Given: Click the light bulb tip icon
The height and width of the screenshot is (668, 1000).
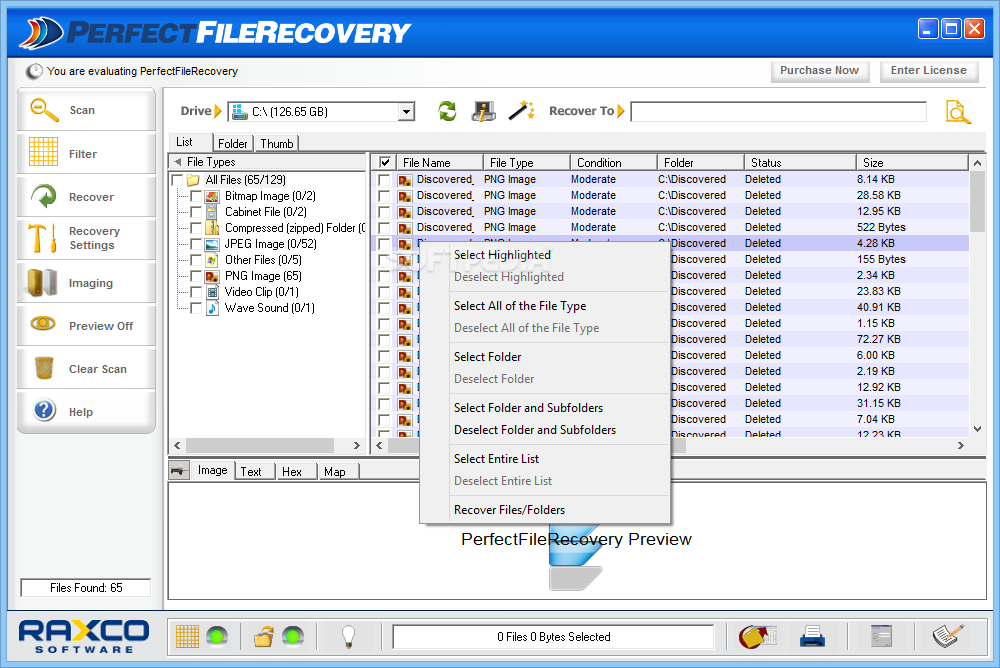Looking at the screenshot, I should click(x=348, y=636).
